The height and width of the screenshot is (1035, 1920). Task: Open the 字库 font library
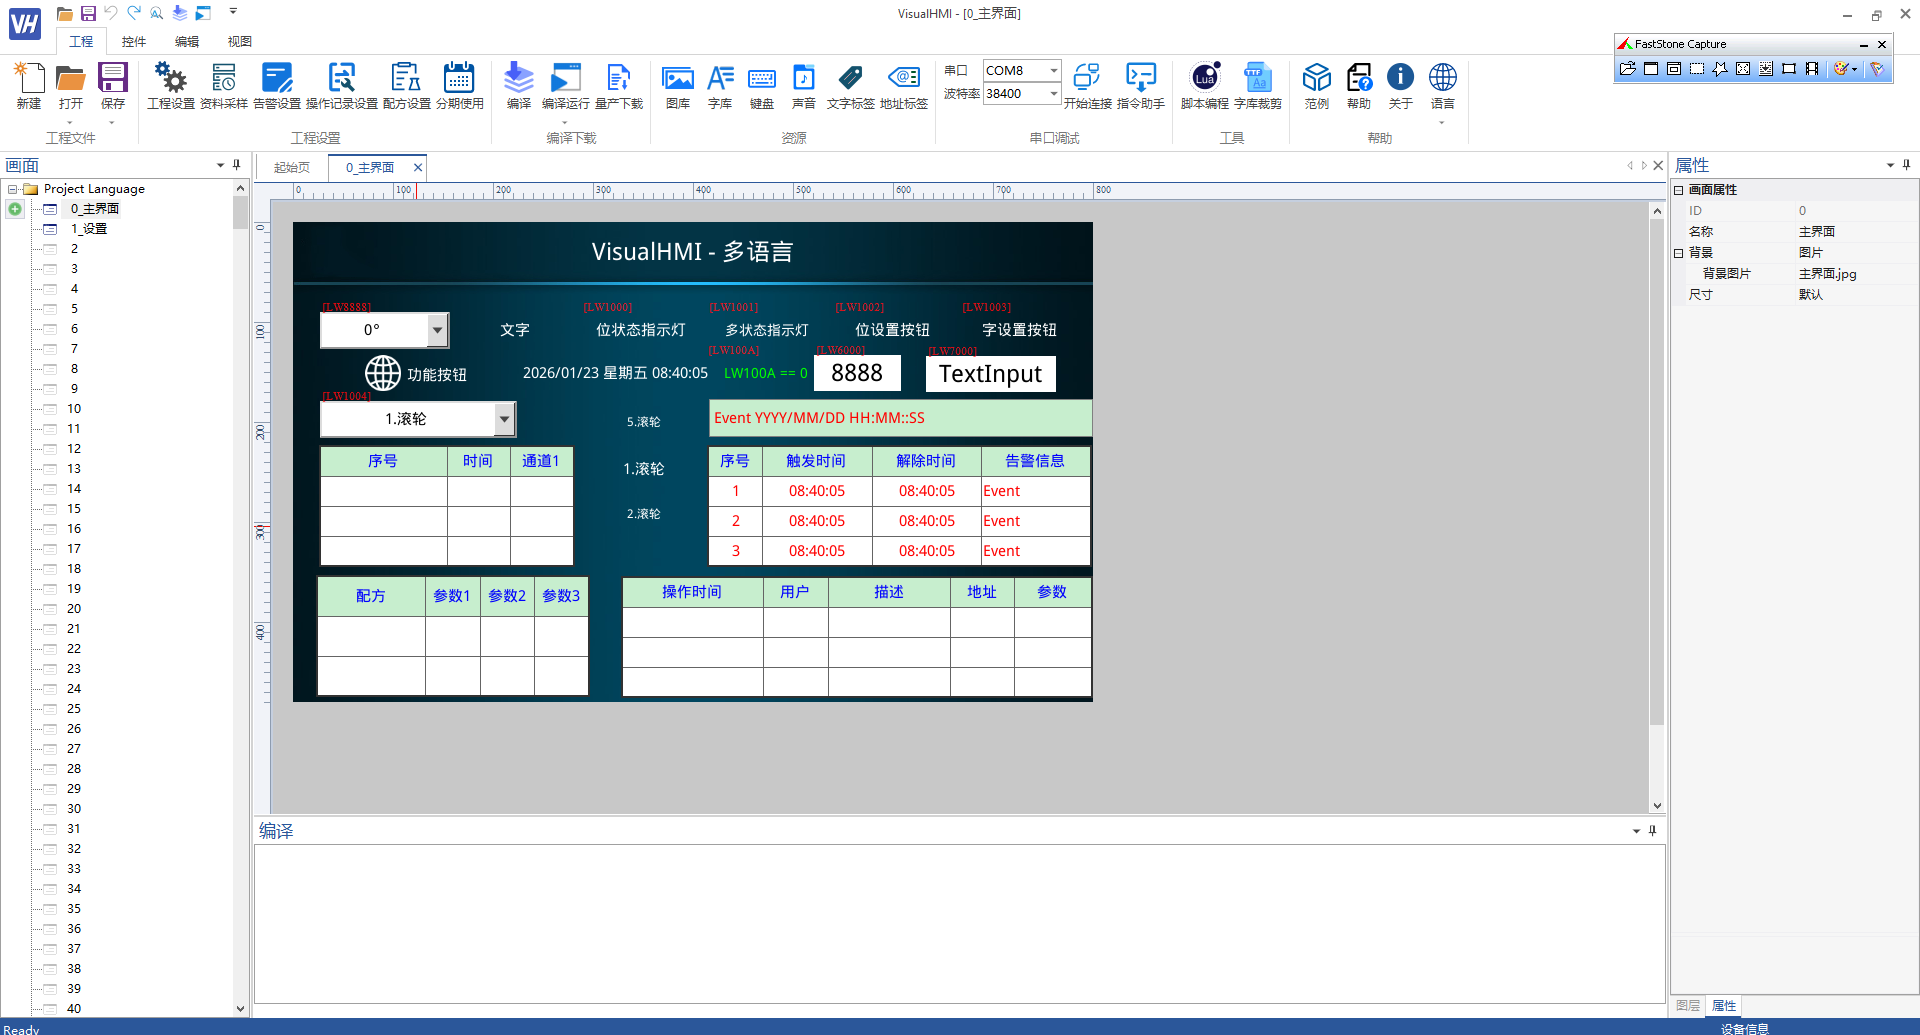720,85
